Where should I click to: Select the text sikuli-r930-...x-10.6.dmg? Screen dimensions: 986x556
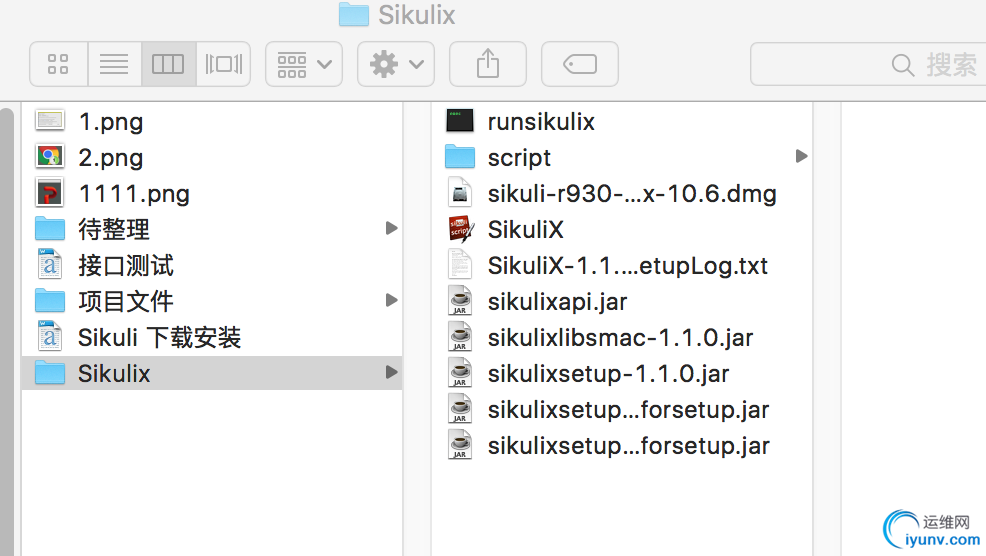(x=632, y=194)
